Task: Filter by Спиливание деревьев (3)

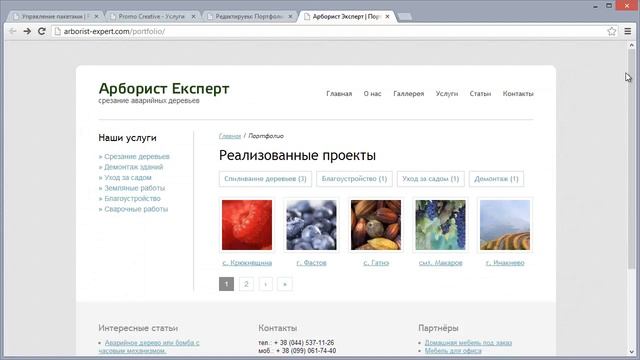Action: tap(265, 179)
